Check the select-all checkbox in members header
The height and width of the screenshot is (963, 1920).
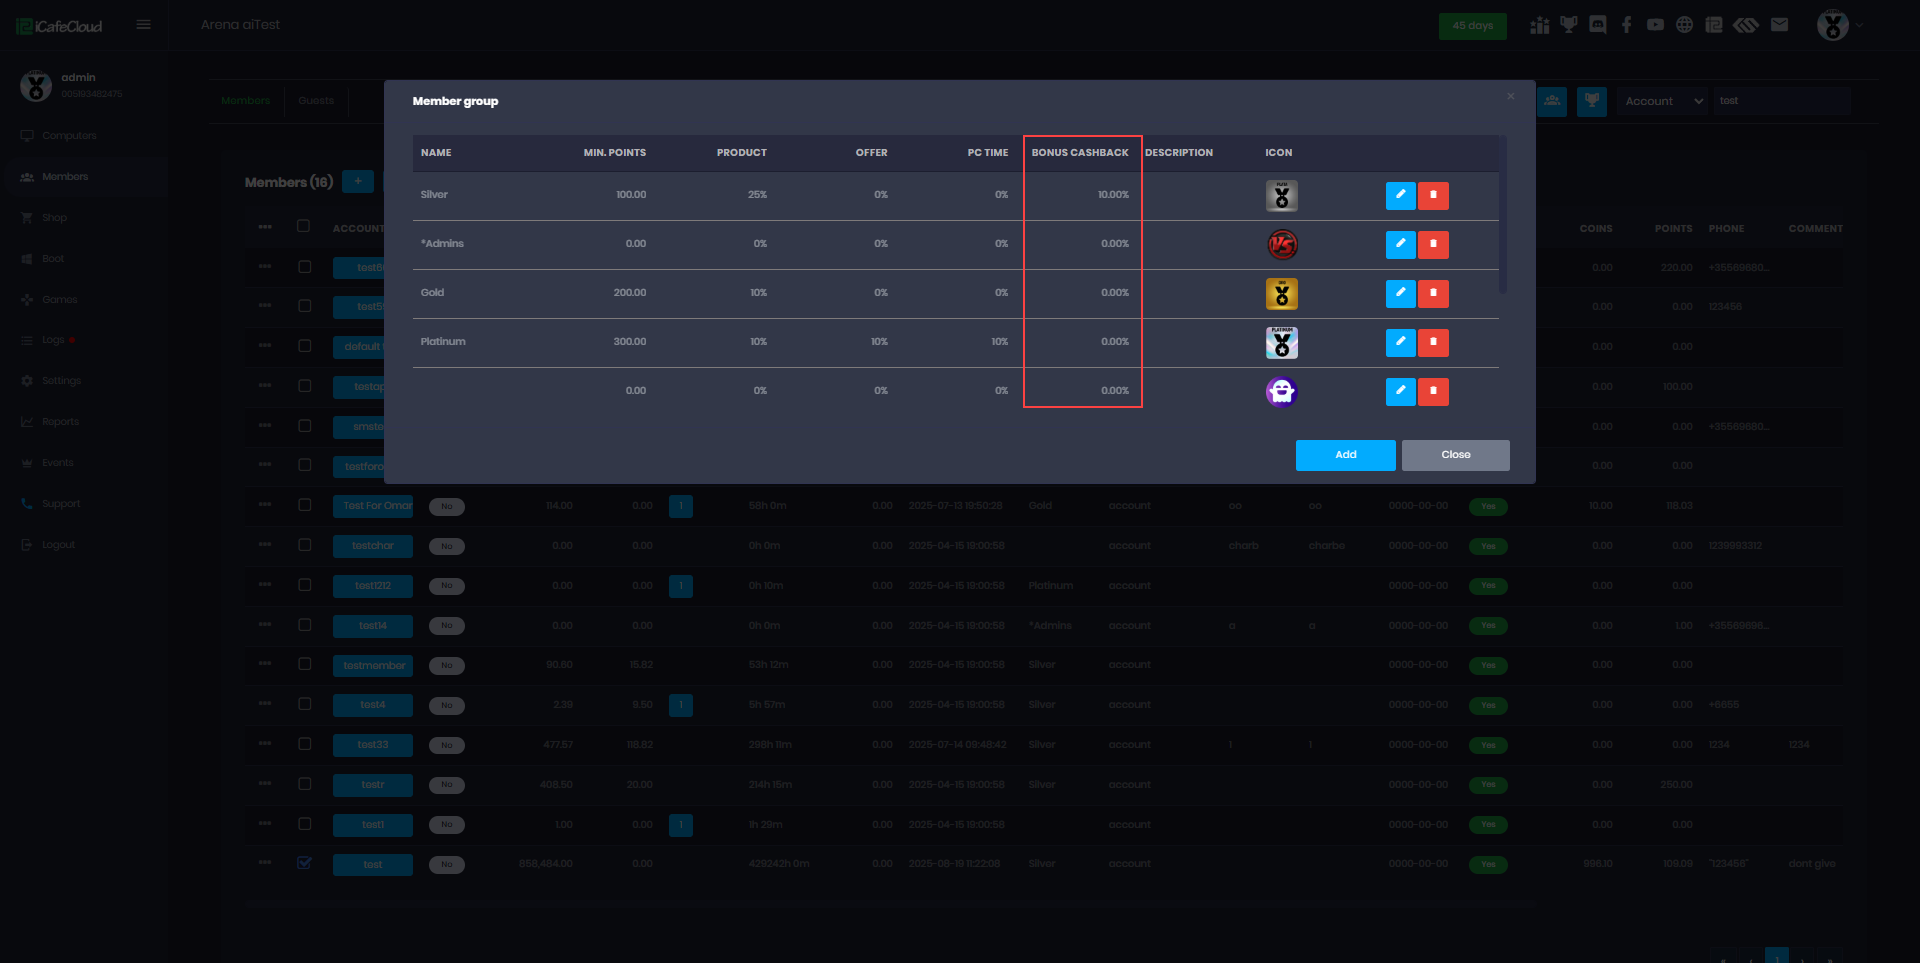[x=304, y=226]
